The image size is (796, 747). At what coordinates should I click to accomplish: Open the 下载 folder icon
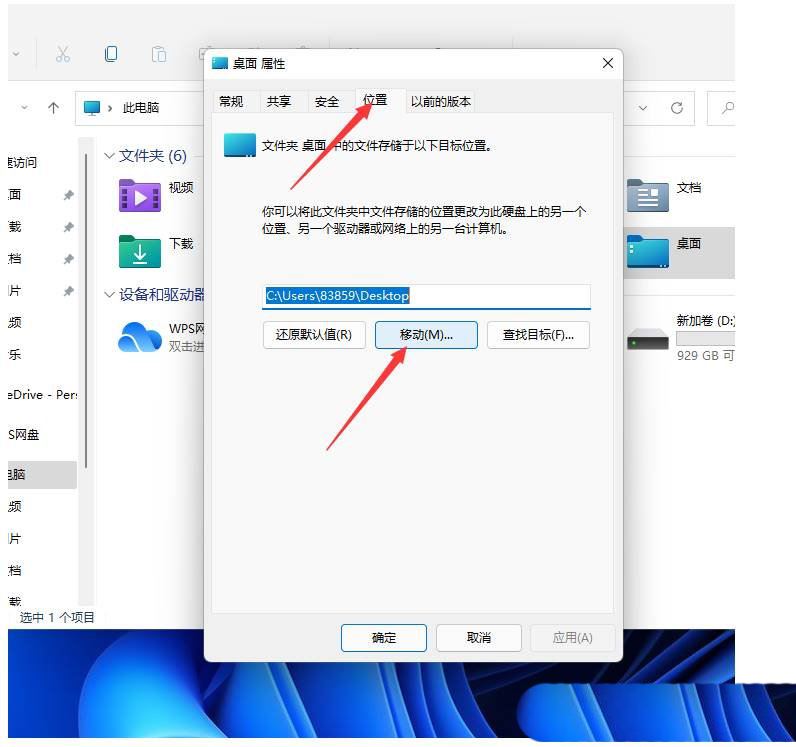click(140, 251)
